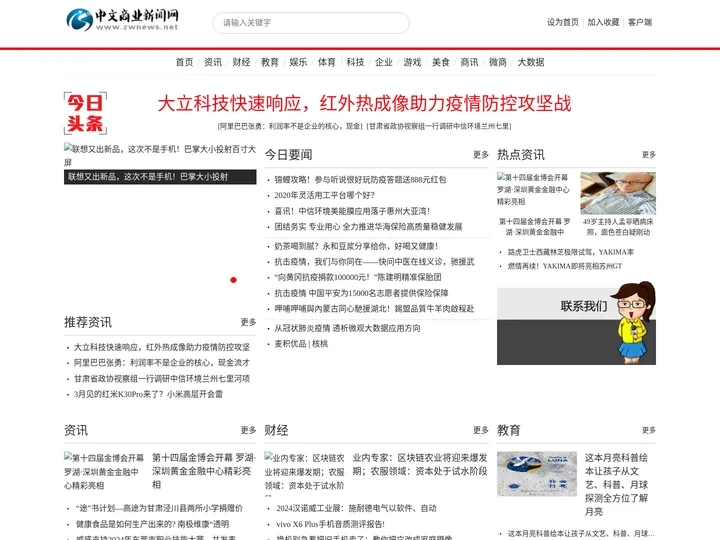Open recommended item 3月见的红米K30Pro来了
The width and height of the screenshot is (720, 540).
[148, 394]
